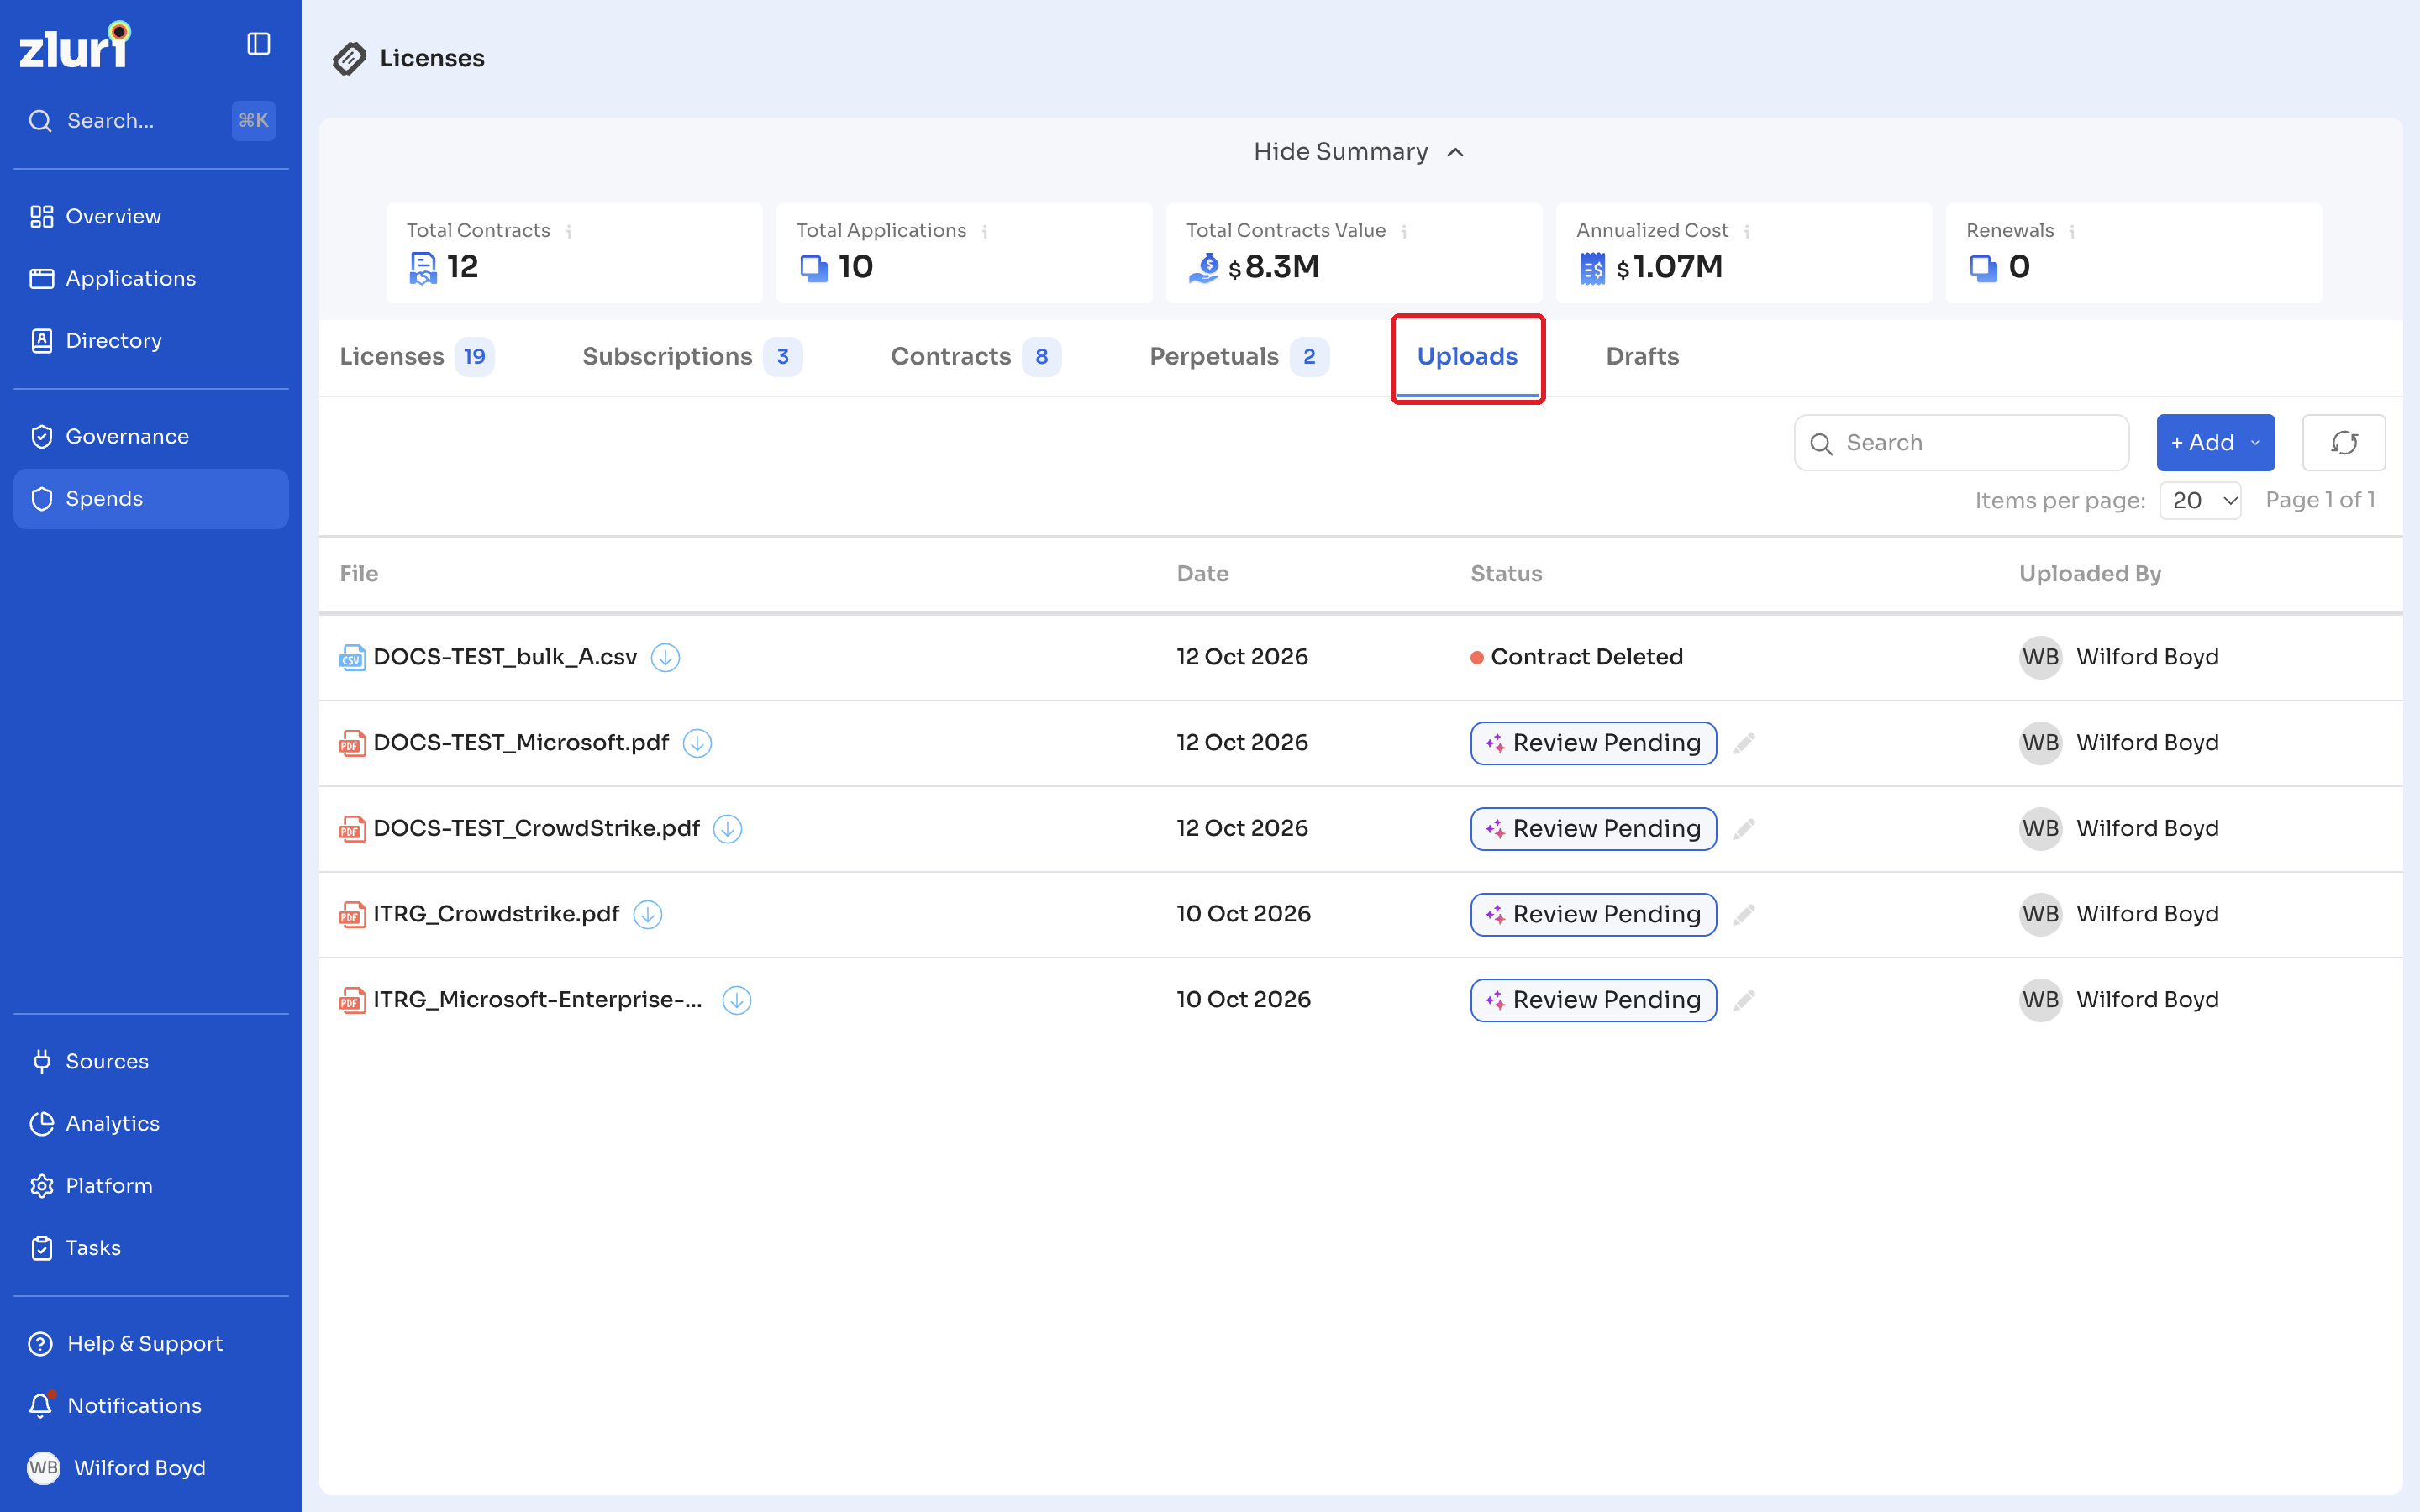Click the uploads Search field
This screenshot has height=1512, width=2420.
[1961, 443]
